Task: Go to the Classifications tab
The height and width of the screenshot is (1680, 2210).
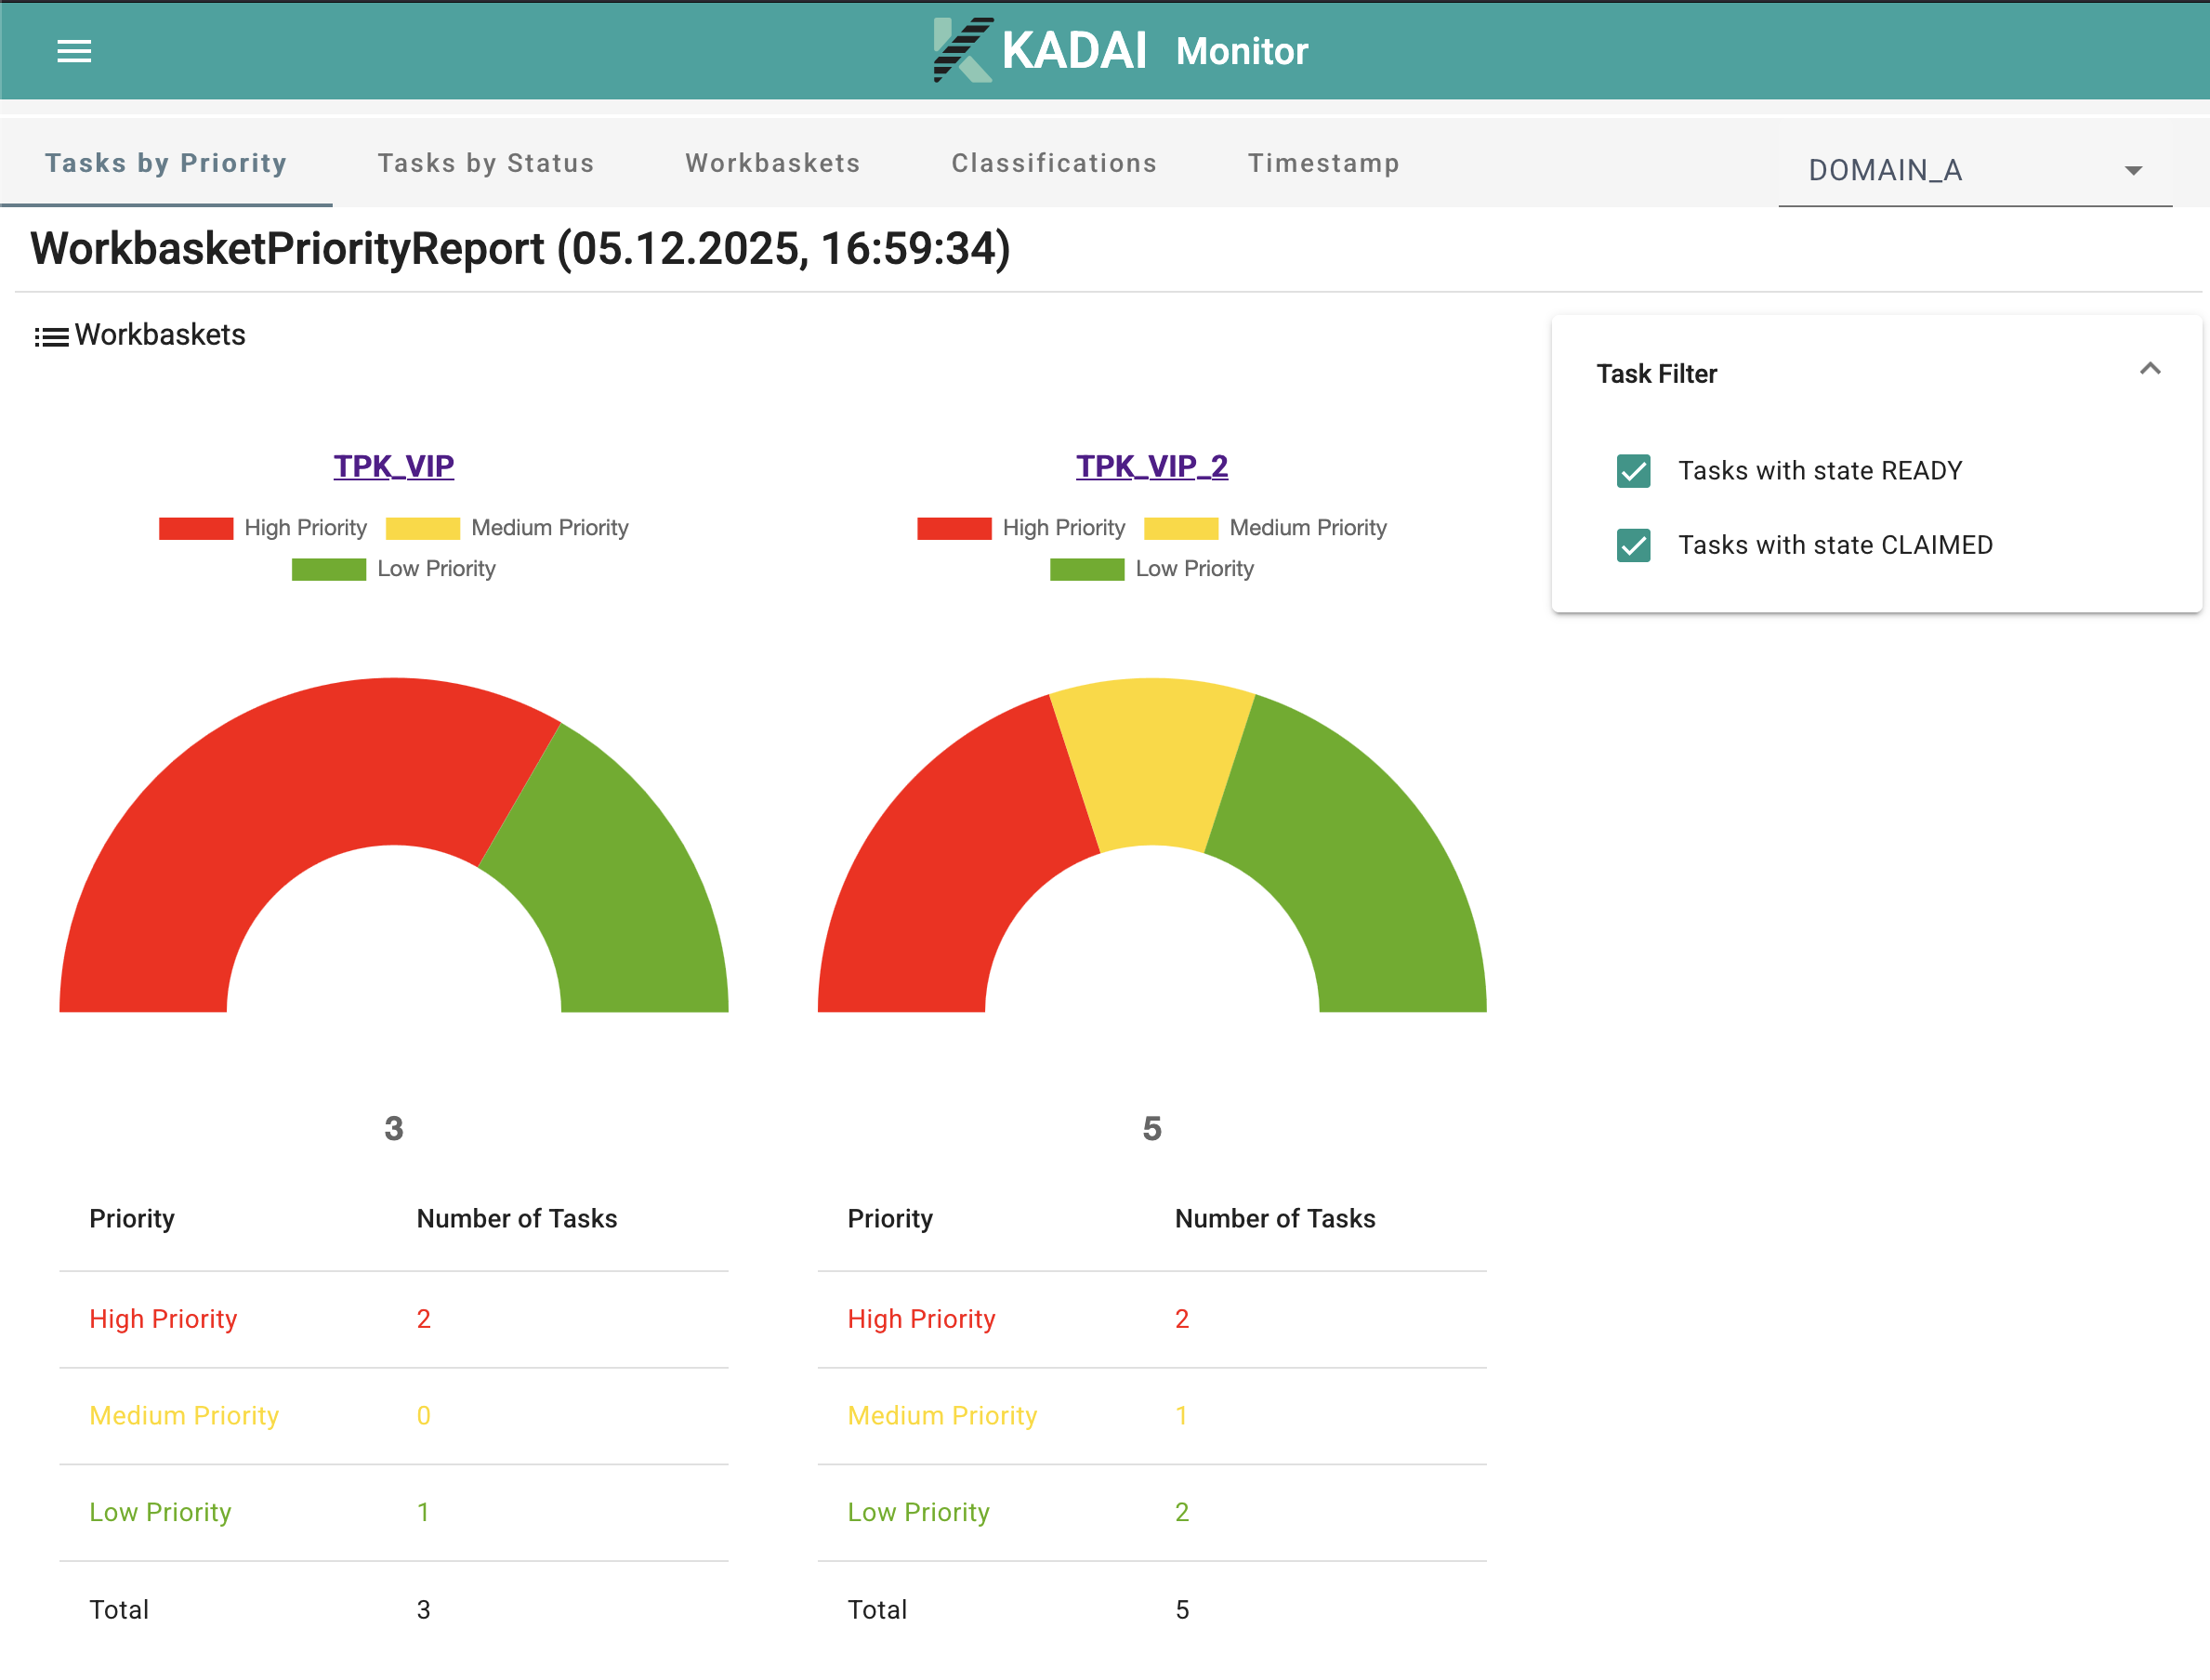Action: 1054,163
